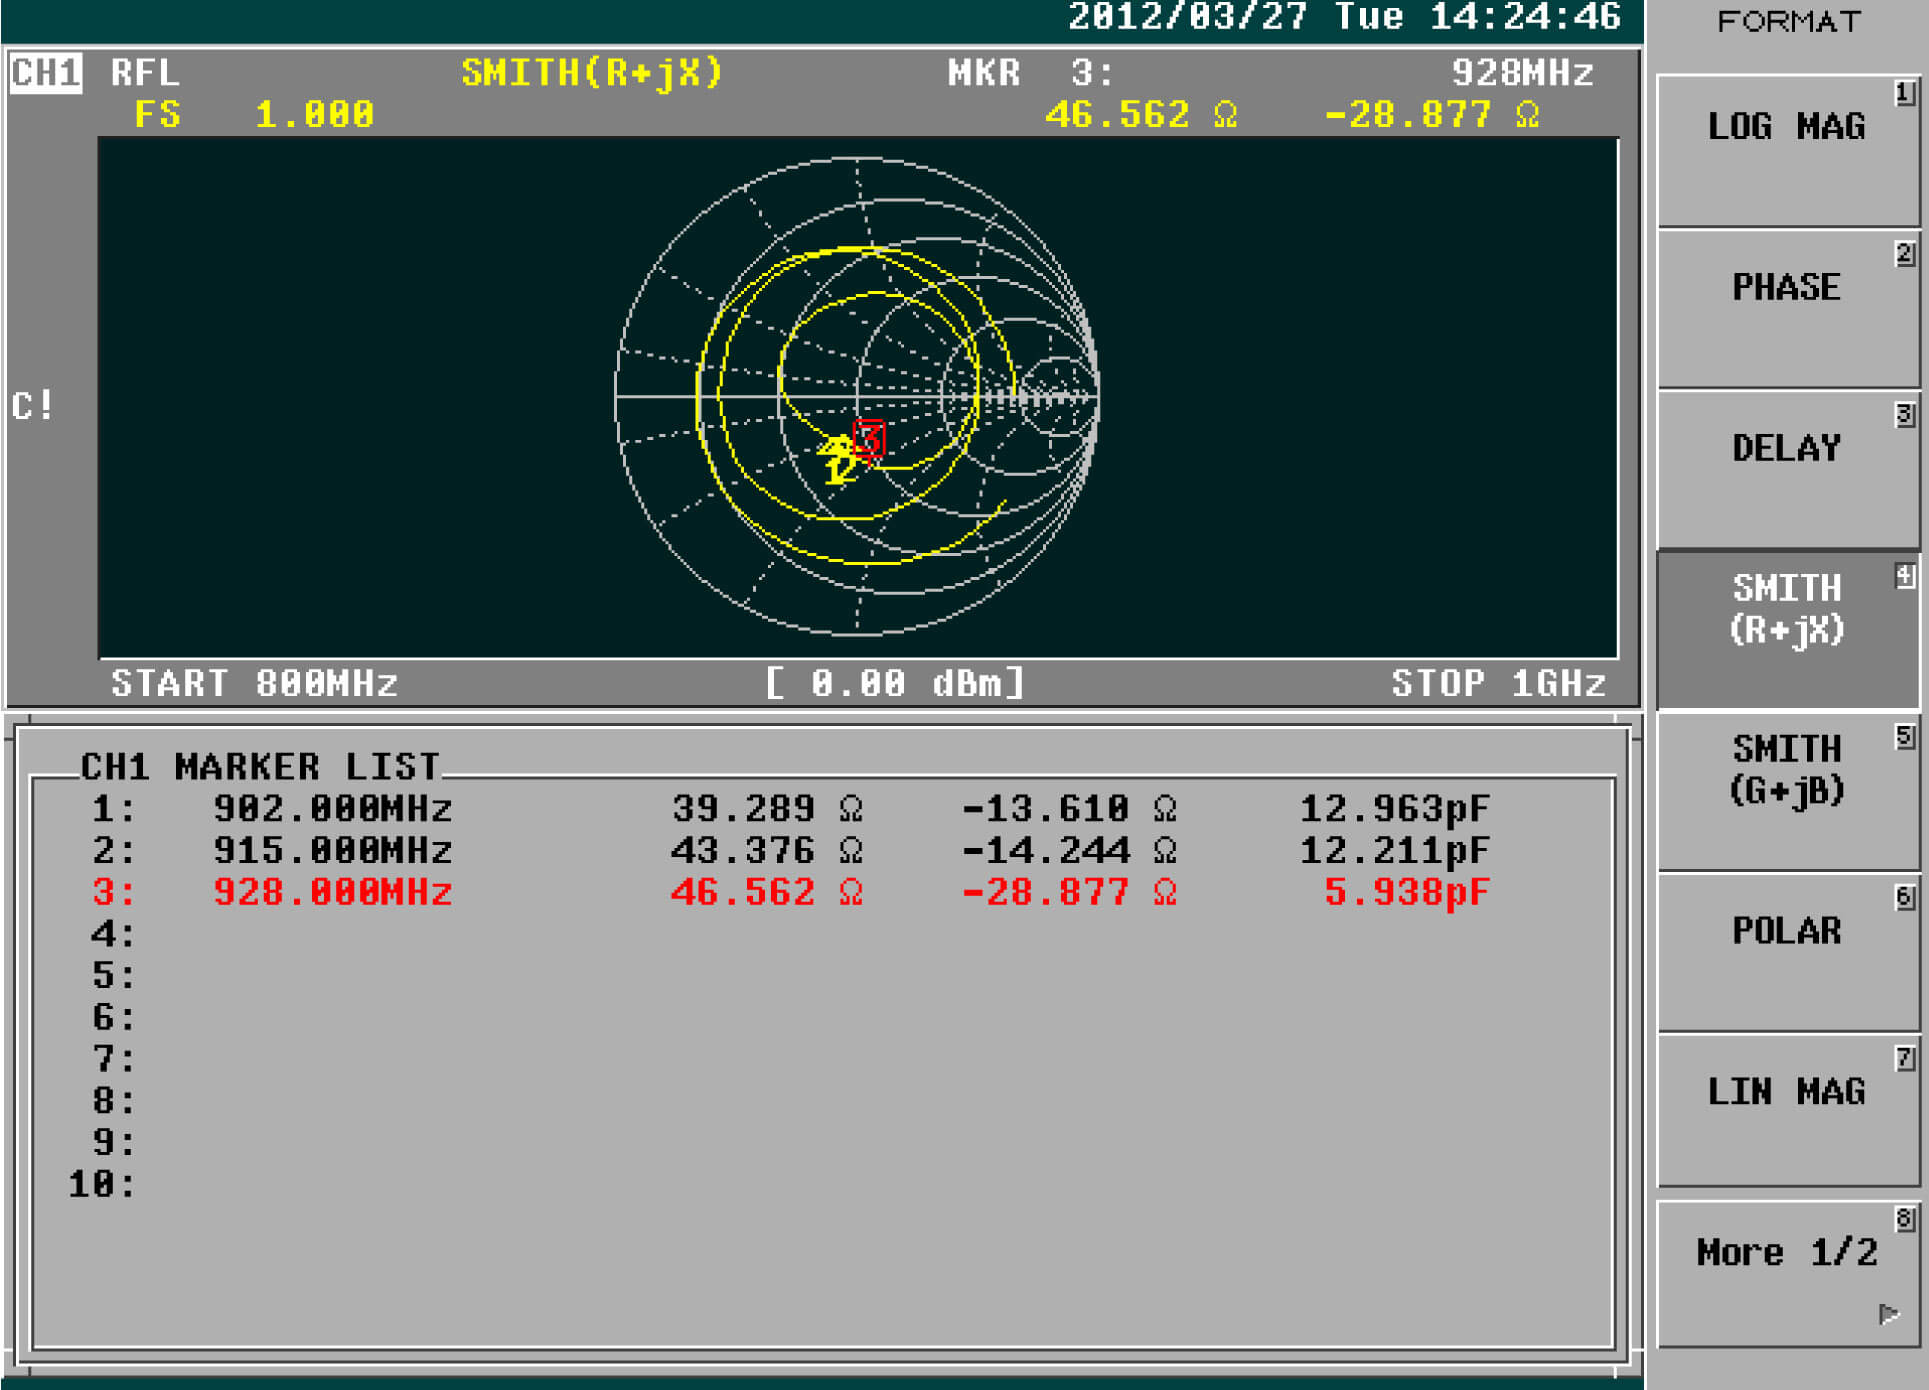Choose the POLAR format softkey

1787,952
